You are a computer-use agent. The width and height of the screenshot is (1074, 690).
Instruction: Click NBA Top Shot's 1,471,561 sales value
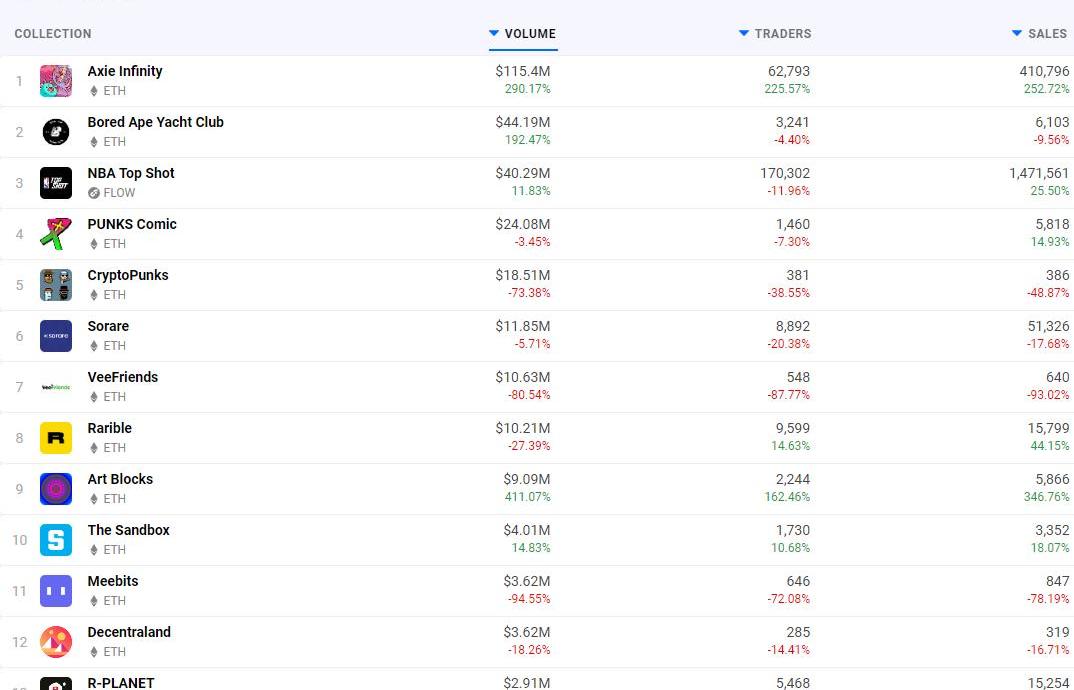click(x=1039, y=173)
